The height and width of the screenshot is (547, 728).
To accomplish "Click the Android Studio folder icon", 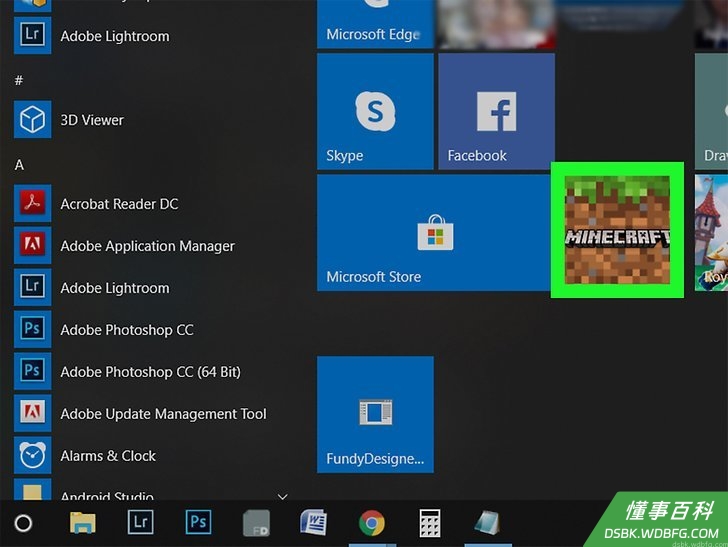I will [x=32, y=489].
